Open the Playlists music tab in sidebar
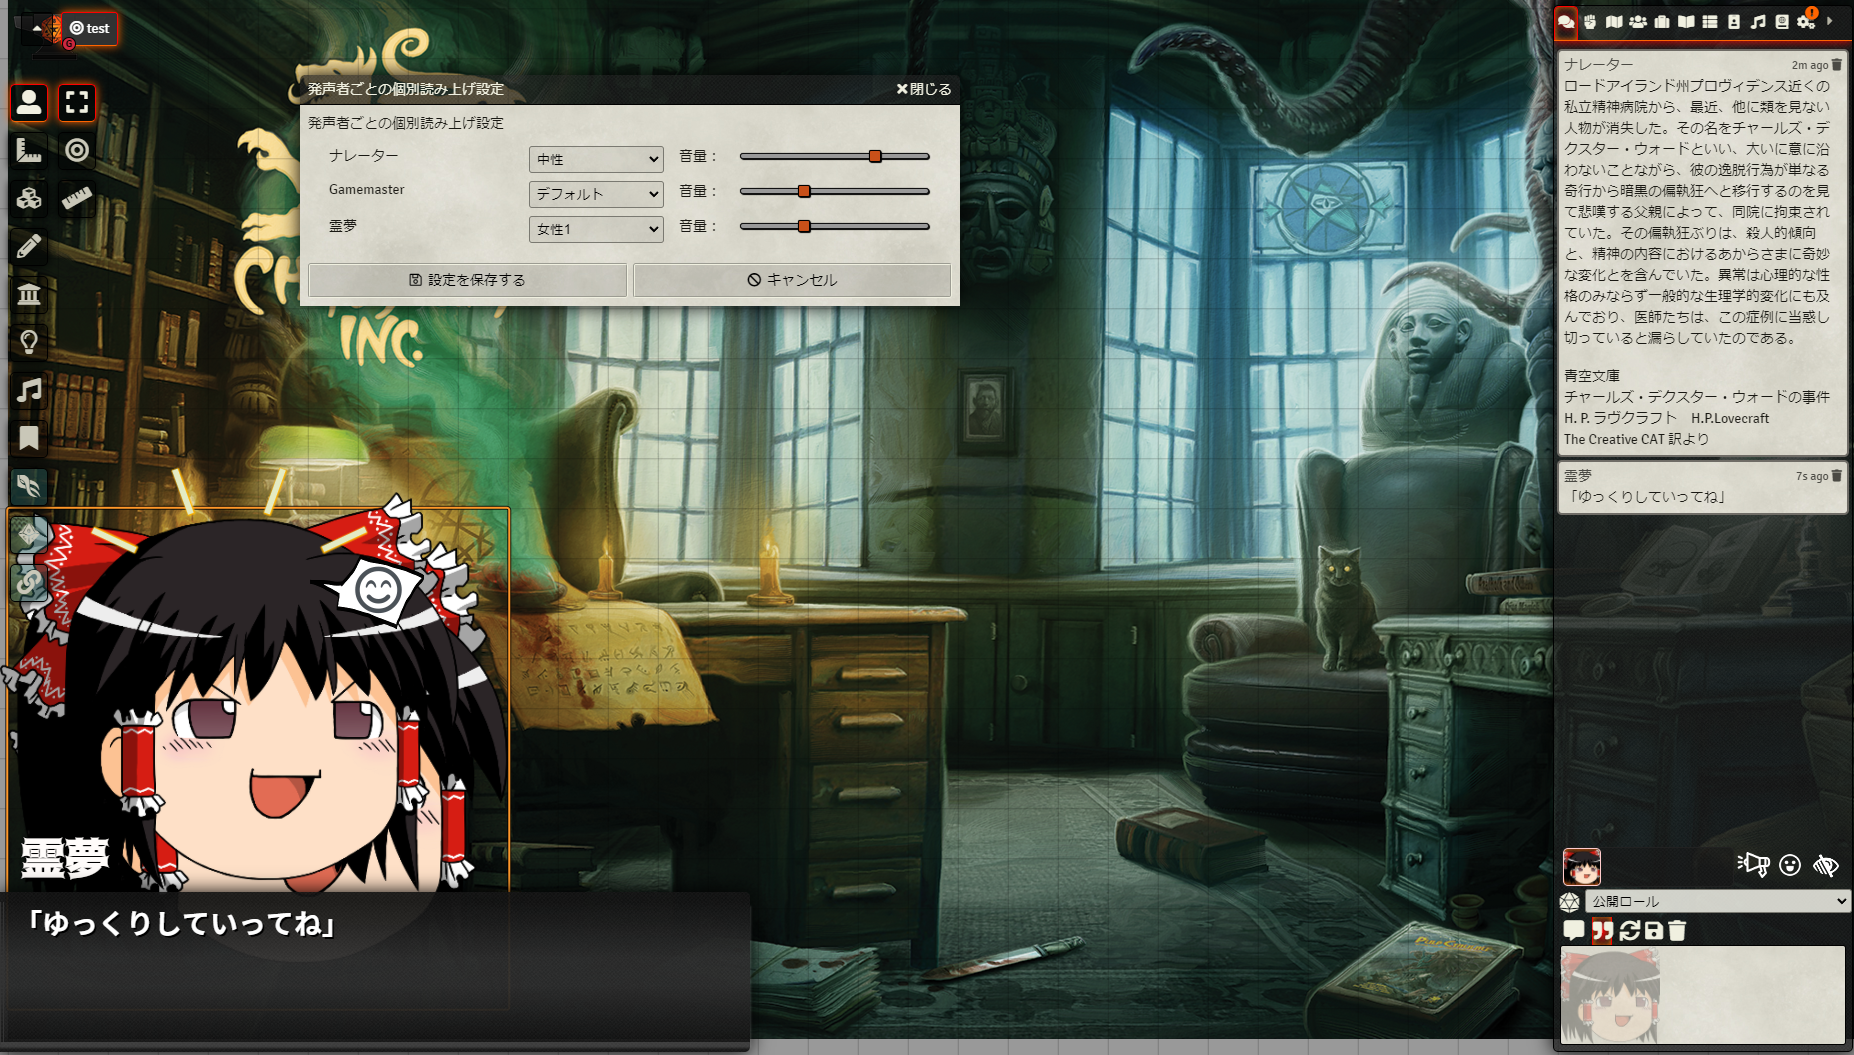Image resolution: width=1854 pixels, height=1055 pixels. [x=1758, y=21]
